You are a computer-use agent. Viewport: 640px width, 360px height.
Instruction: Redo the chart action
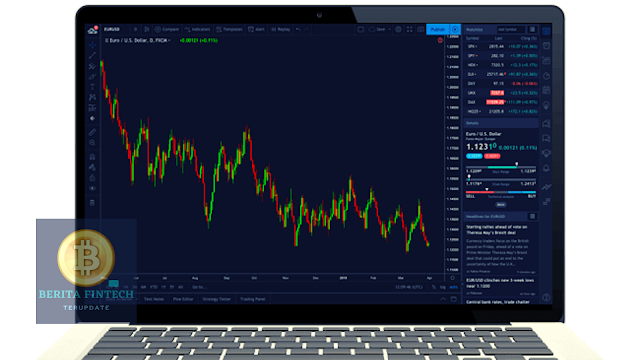306,29
